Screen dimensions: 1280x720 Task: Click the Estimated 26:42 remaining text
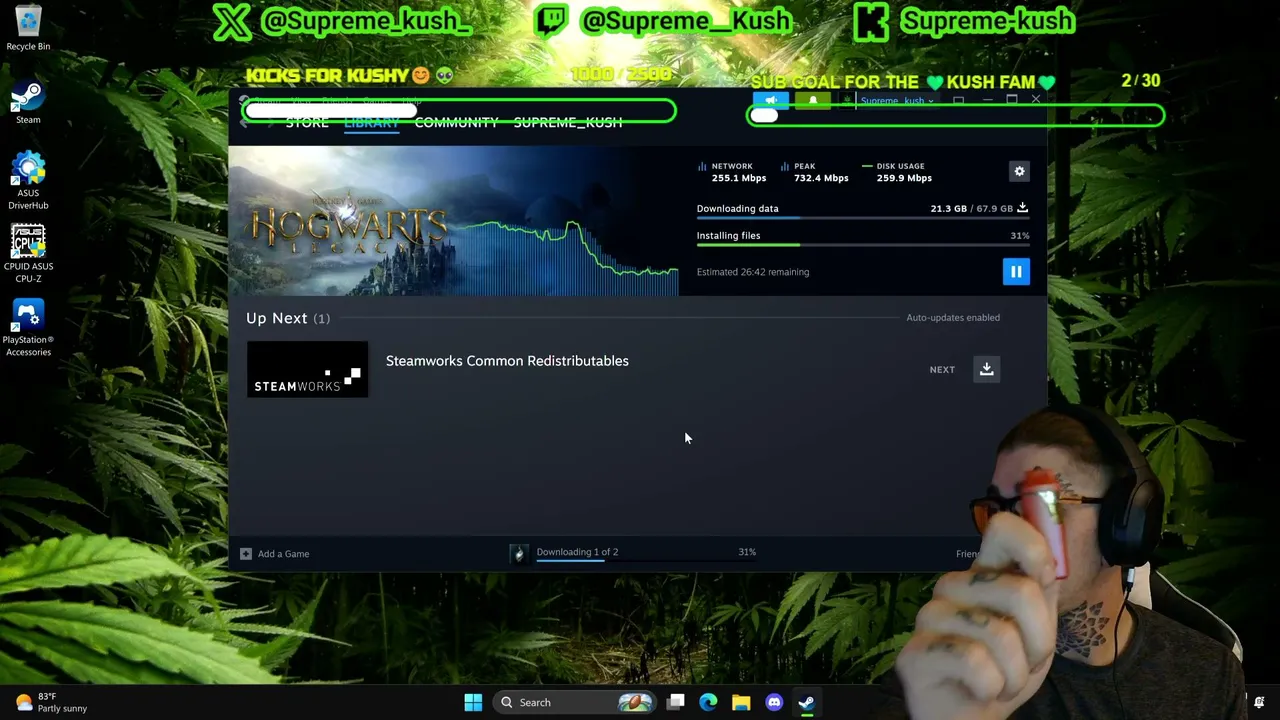pyautogui.click(x=753, y=272)
